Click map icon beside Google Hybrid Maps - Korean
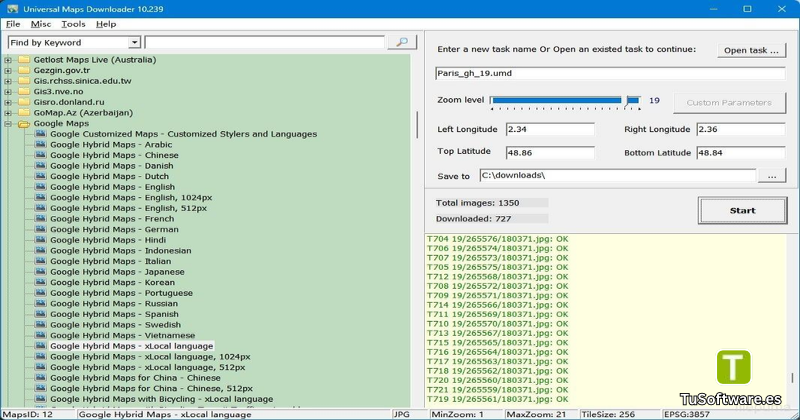 41,282
